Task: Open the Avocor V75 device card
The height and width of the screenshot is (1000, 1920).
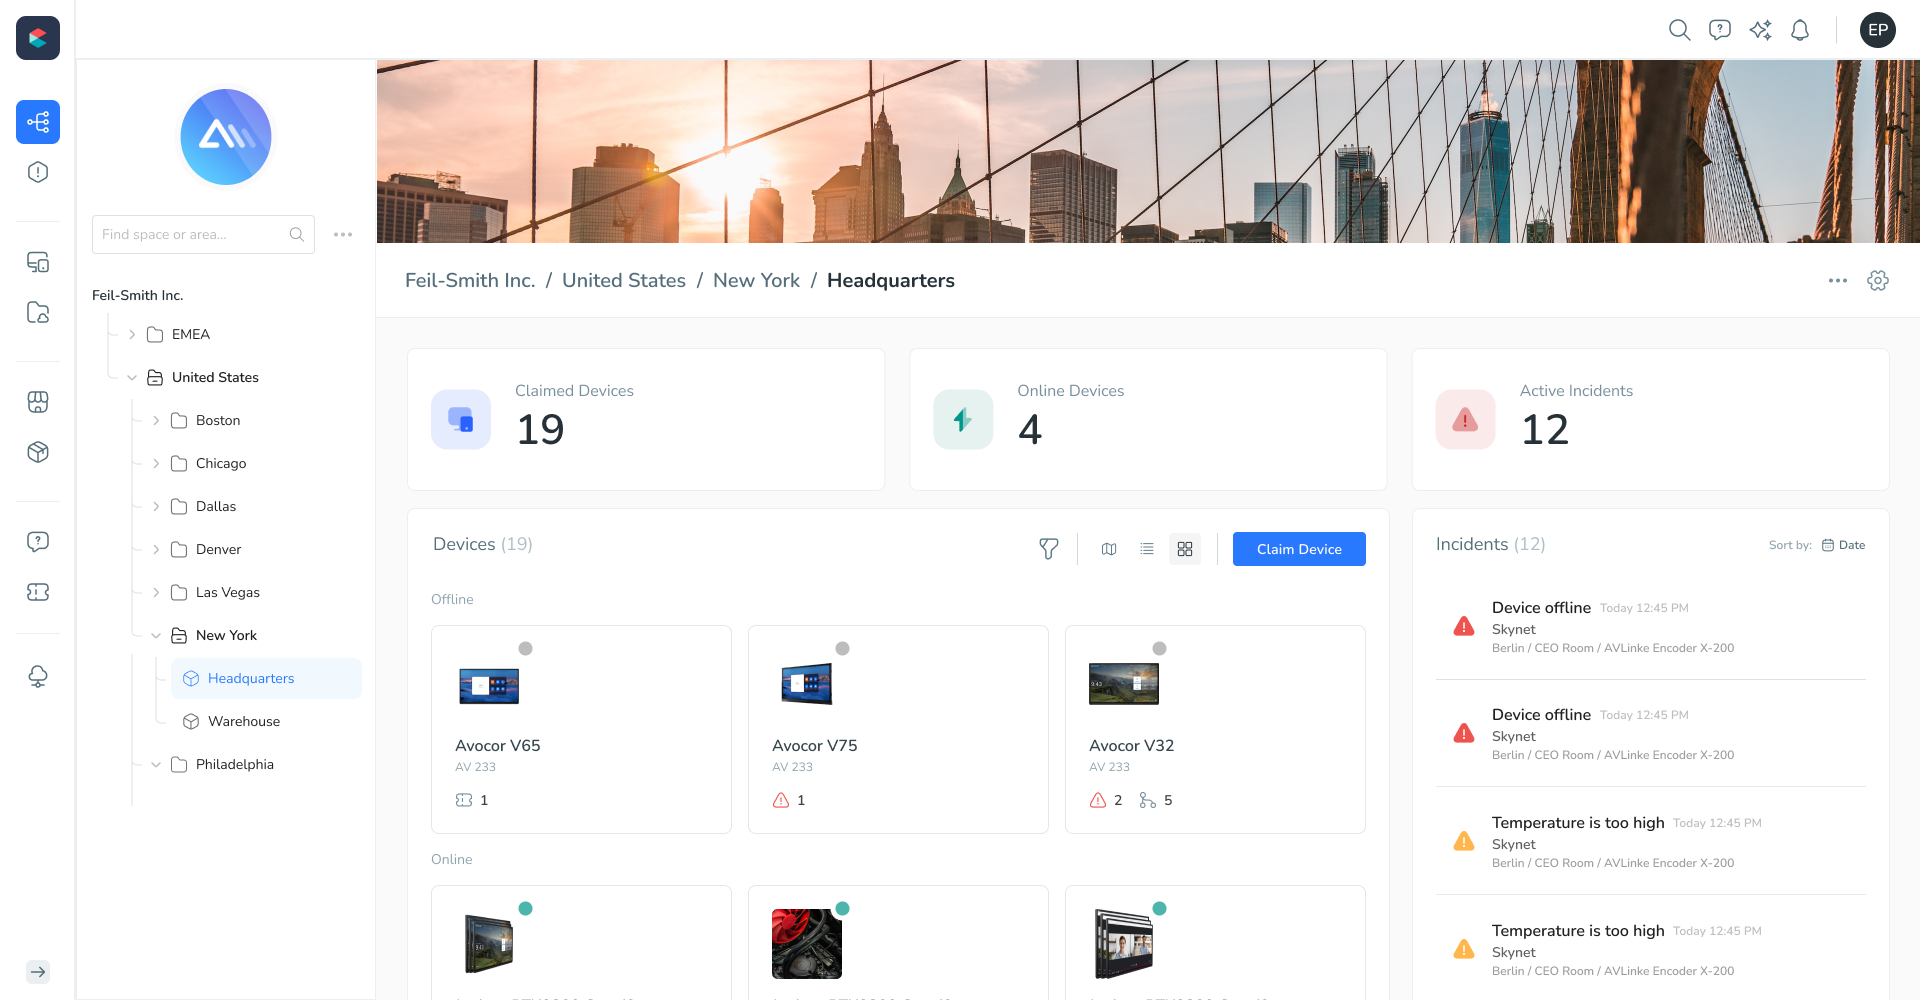Action: pos(898,730)
